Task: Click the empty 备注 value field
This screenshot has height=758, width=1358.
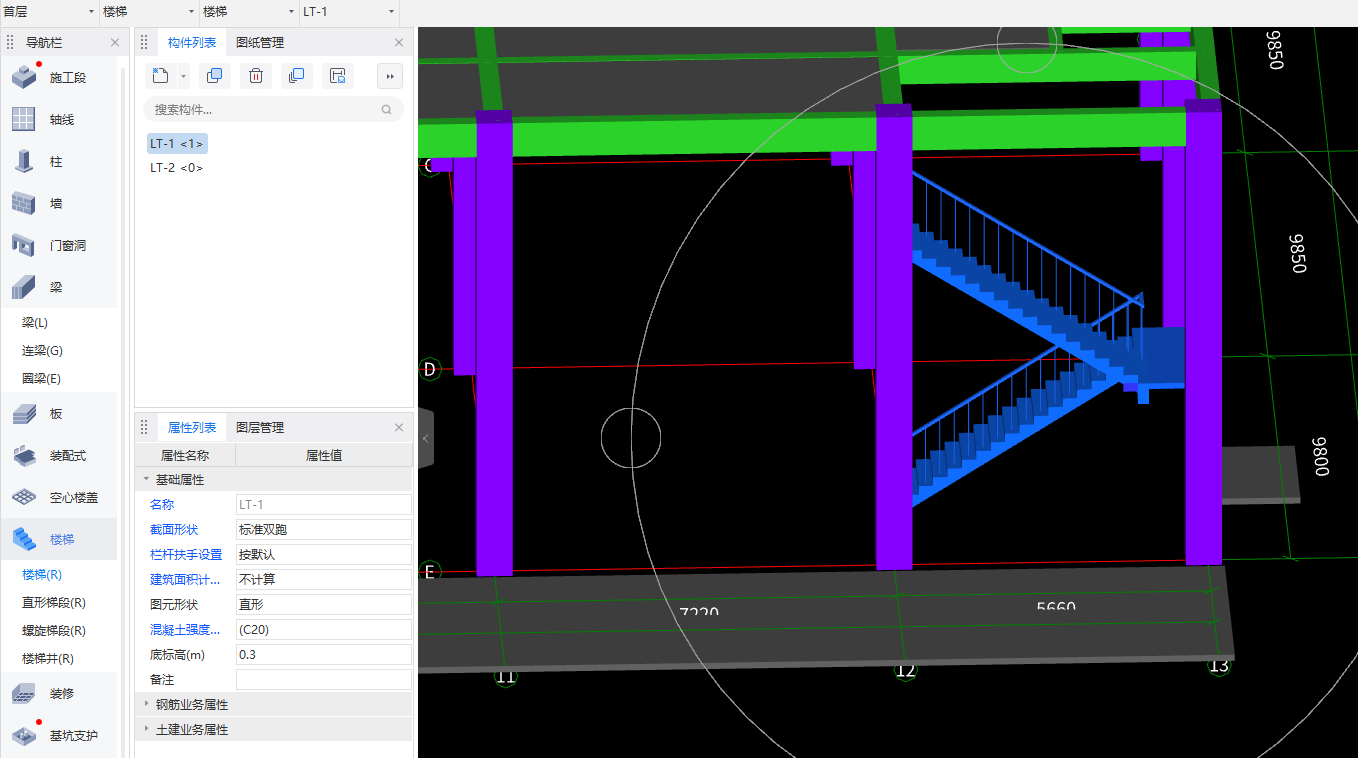Action: tap(324, 680)
